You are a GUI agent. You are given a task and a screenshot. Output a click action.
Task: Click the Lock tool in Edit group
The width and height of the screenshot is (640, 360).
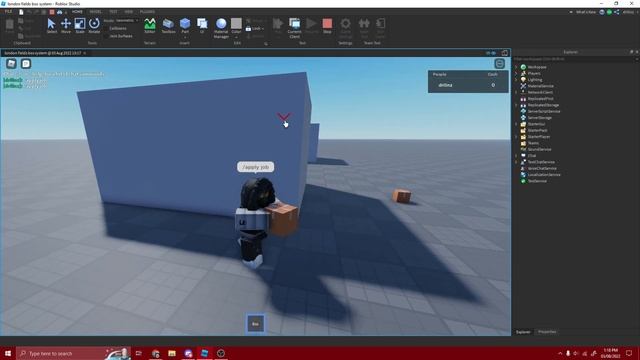coord(255,29)
